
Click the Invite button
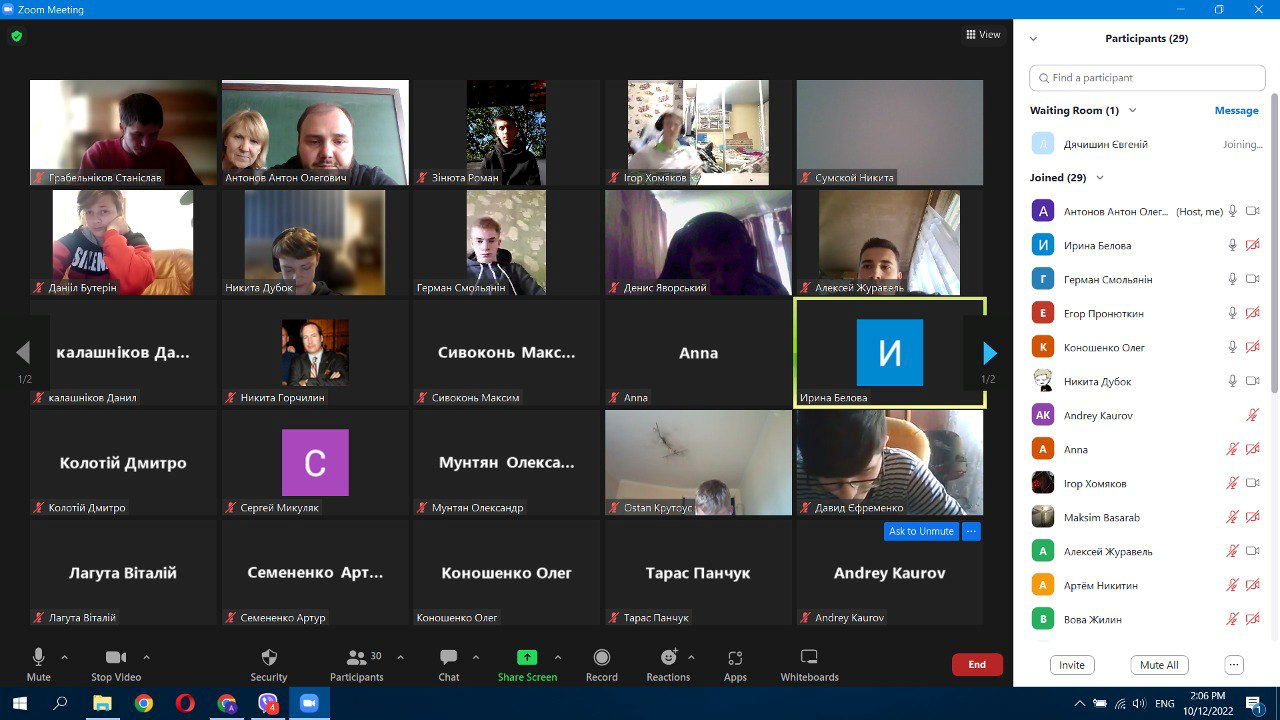click(x=1072, y=665)
